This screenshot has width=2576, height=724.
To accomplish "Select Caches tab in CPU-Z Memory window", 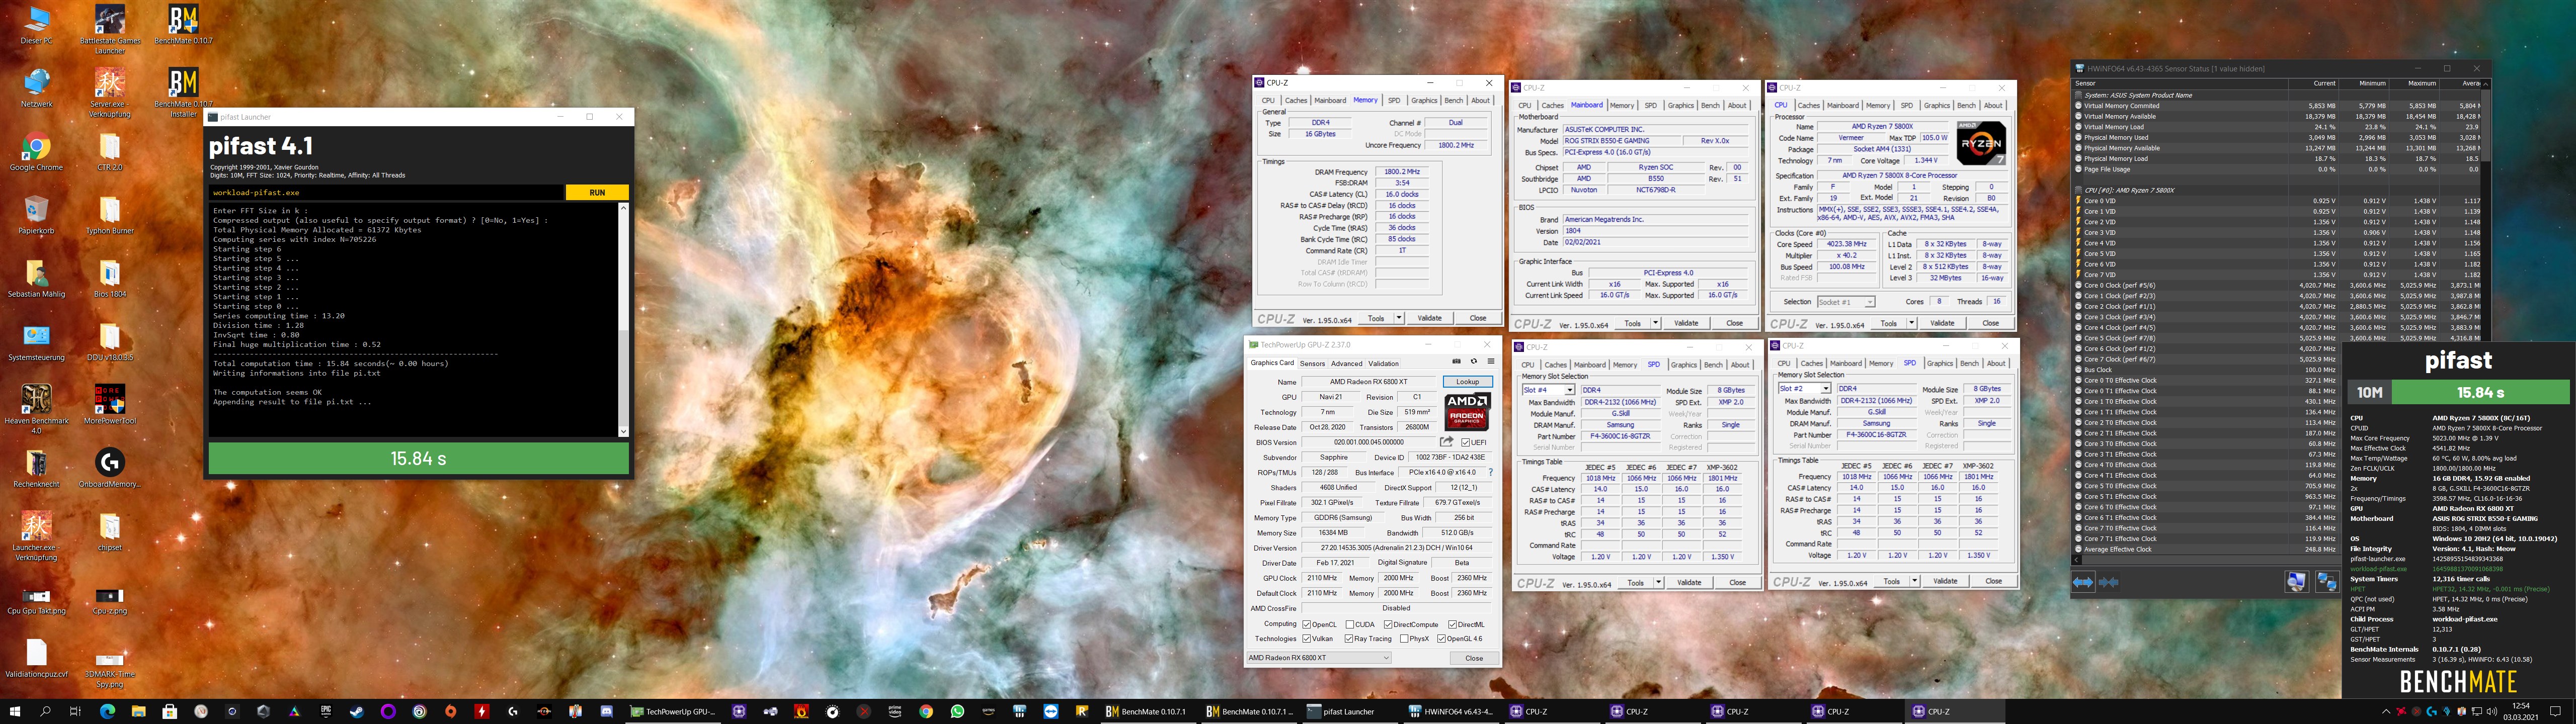I will 1296,100.
